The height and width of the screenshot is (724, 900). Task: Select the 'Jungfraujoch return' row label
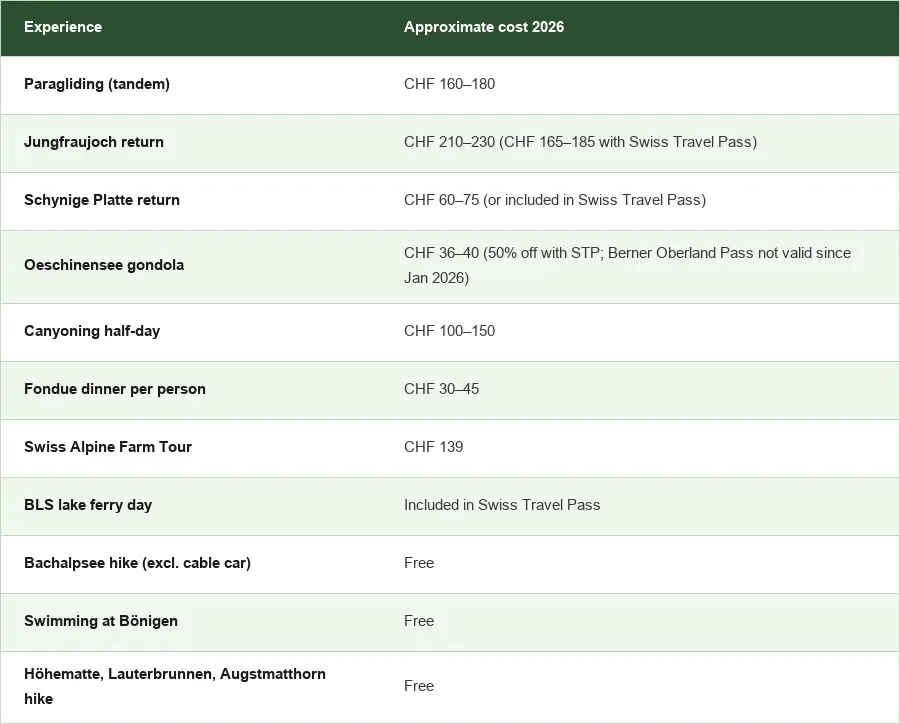click(94, 142)
